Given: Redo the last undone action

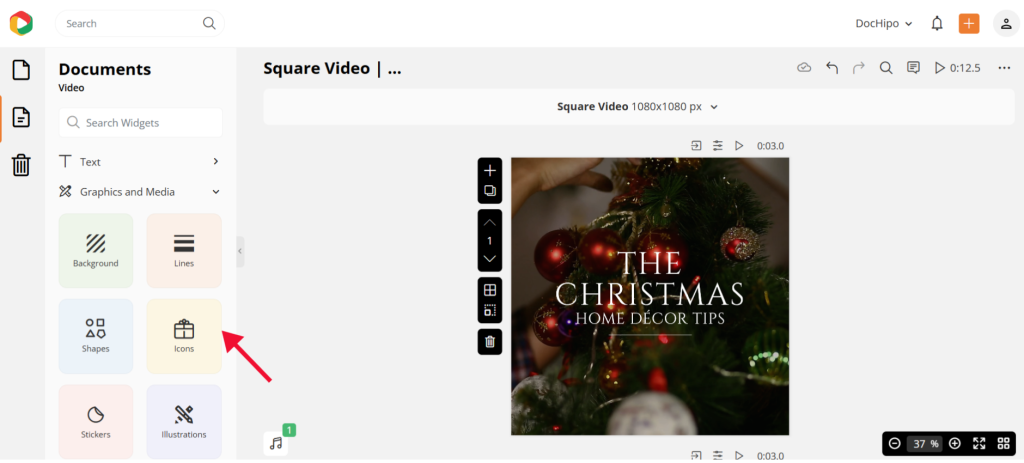Looking at the screenshot, I should point(859,68).
